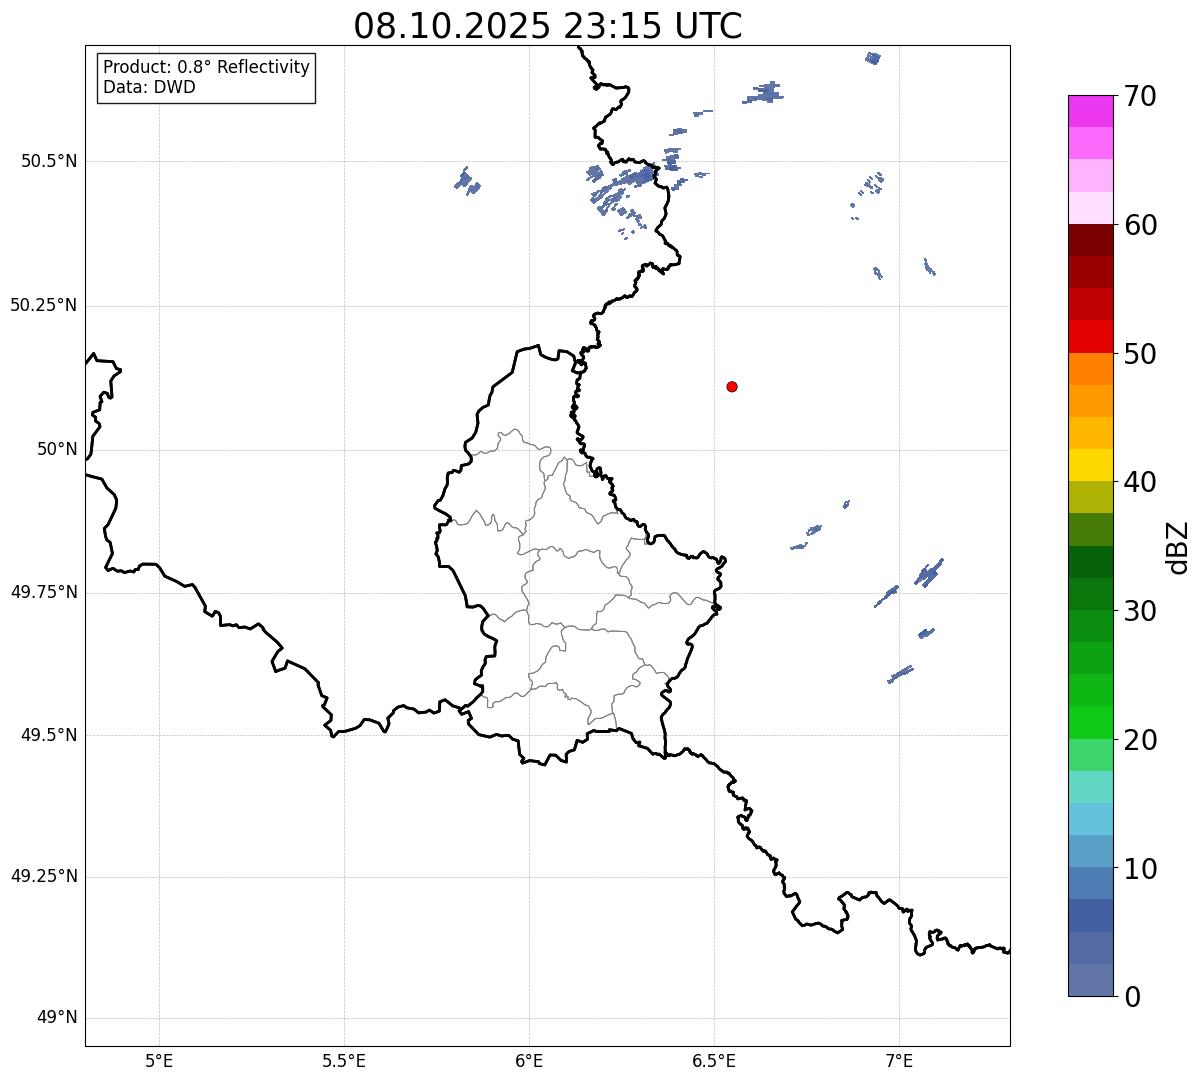Click the colorbar tick label "50"
Screen dimensions: 1202x1081
[x=1141, y=354]
